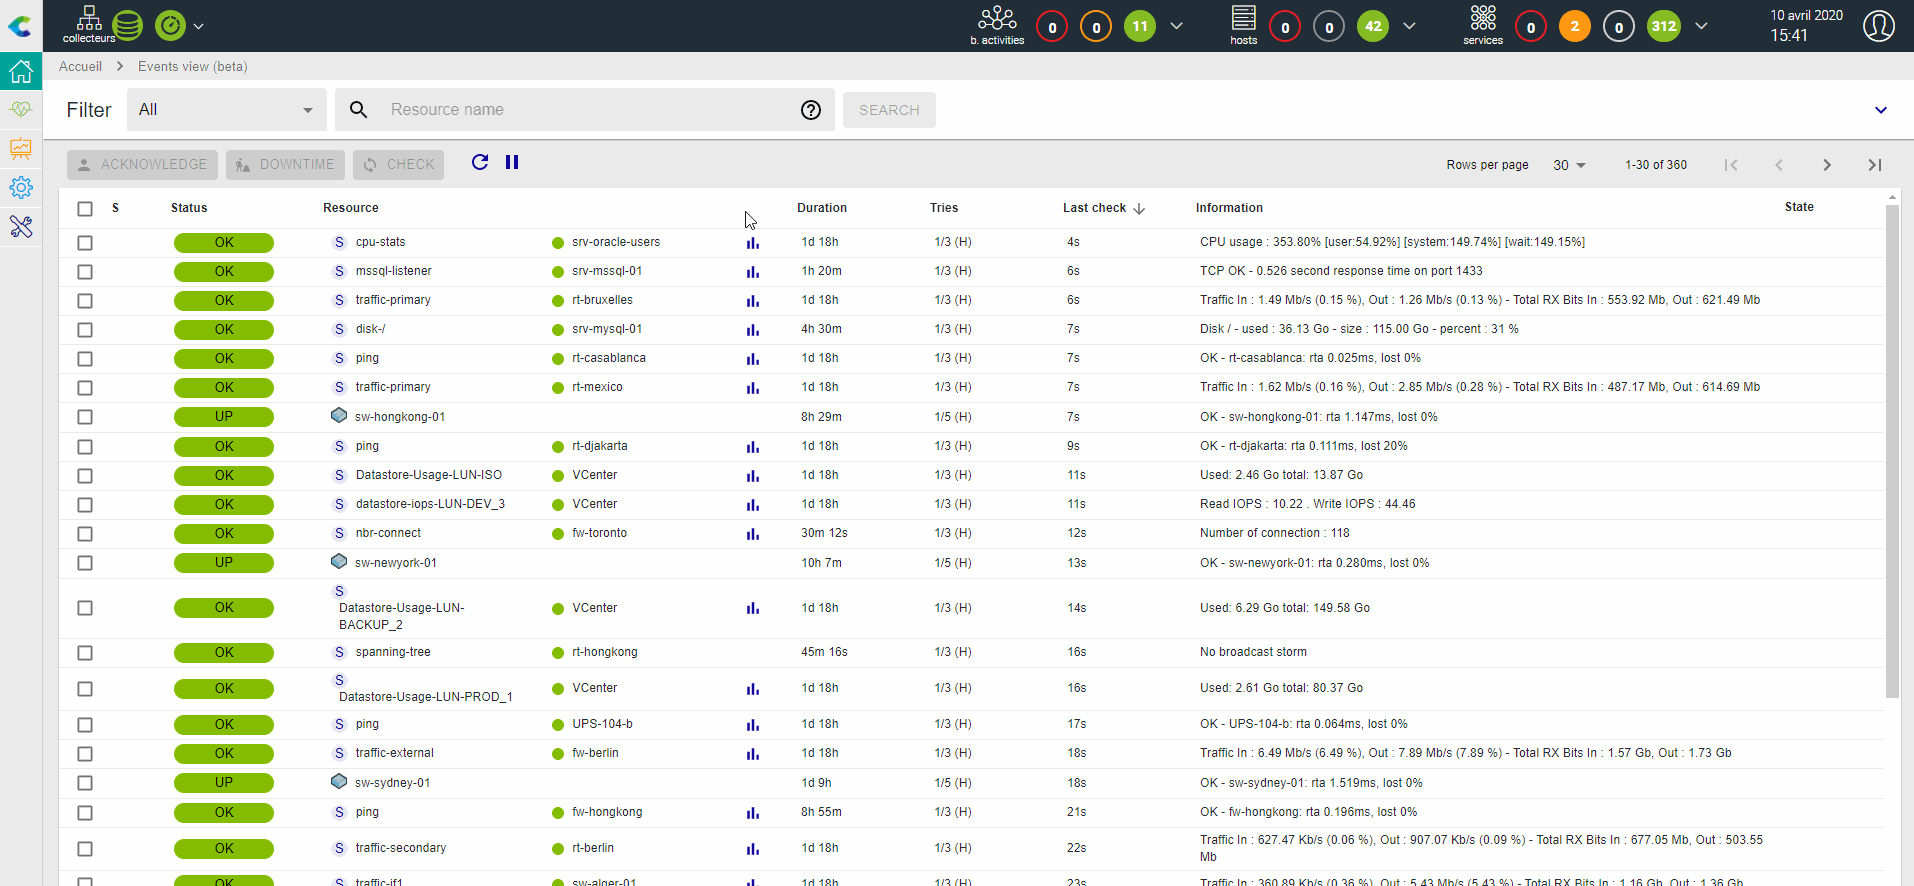The width and height of the screenshot is (1914, 886).
Task: Expand the b. activities dropdown chevron
Action: pyautogui.click(x=1177, y=26)
